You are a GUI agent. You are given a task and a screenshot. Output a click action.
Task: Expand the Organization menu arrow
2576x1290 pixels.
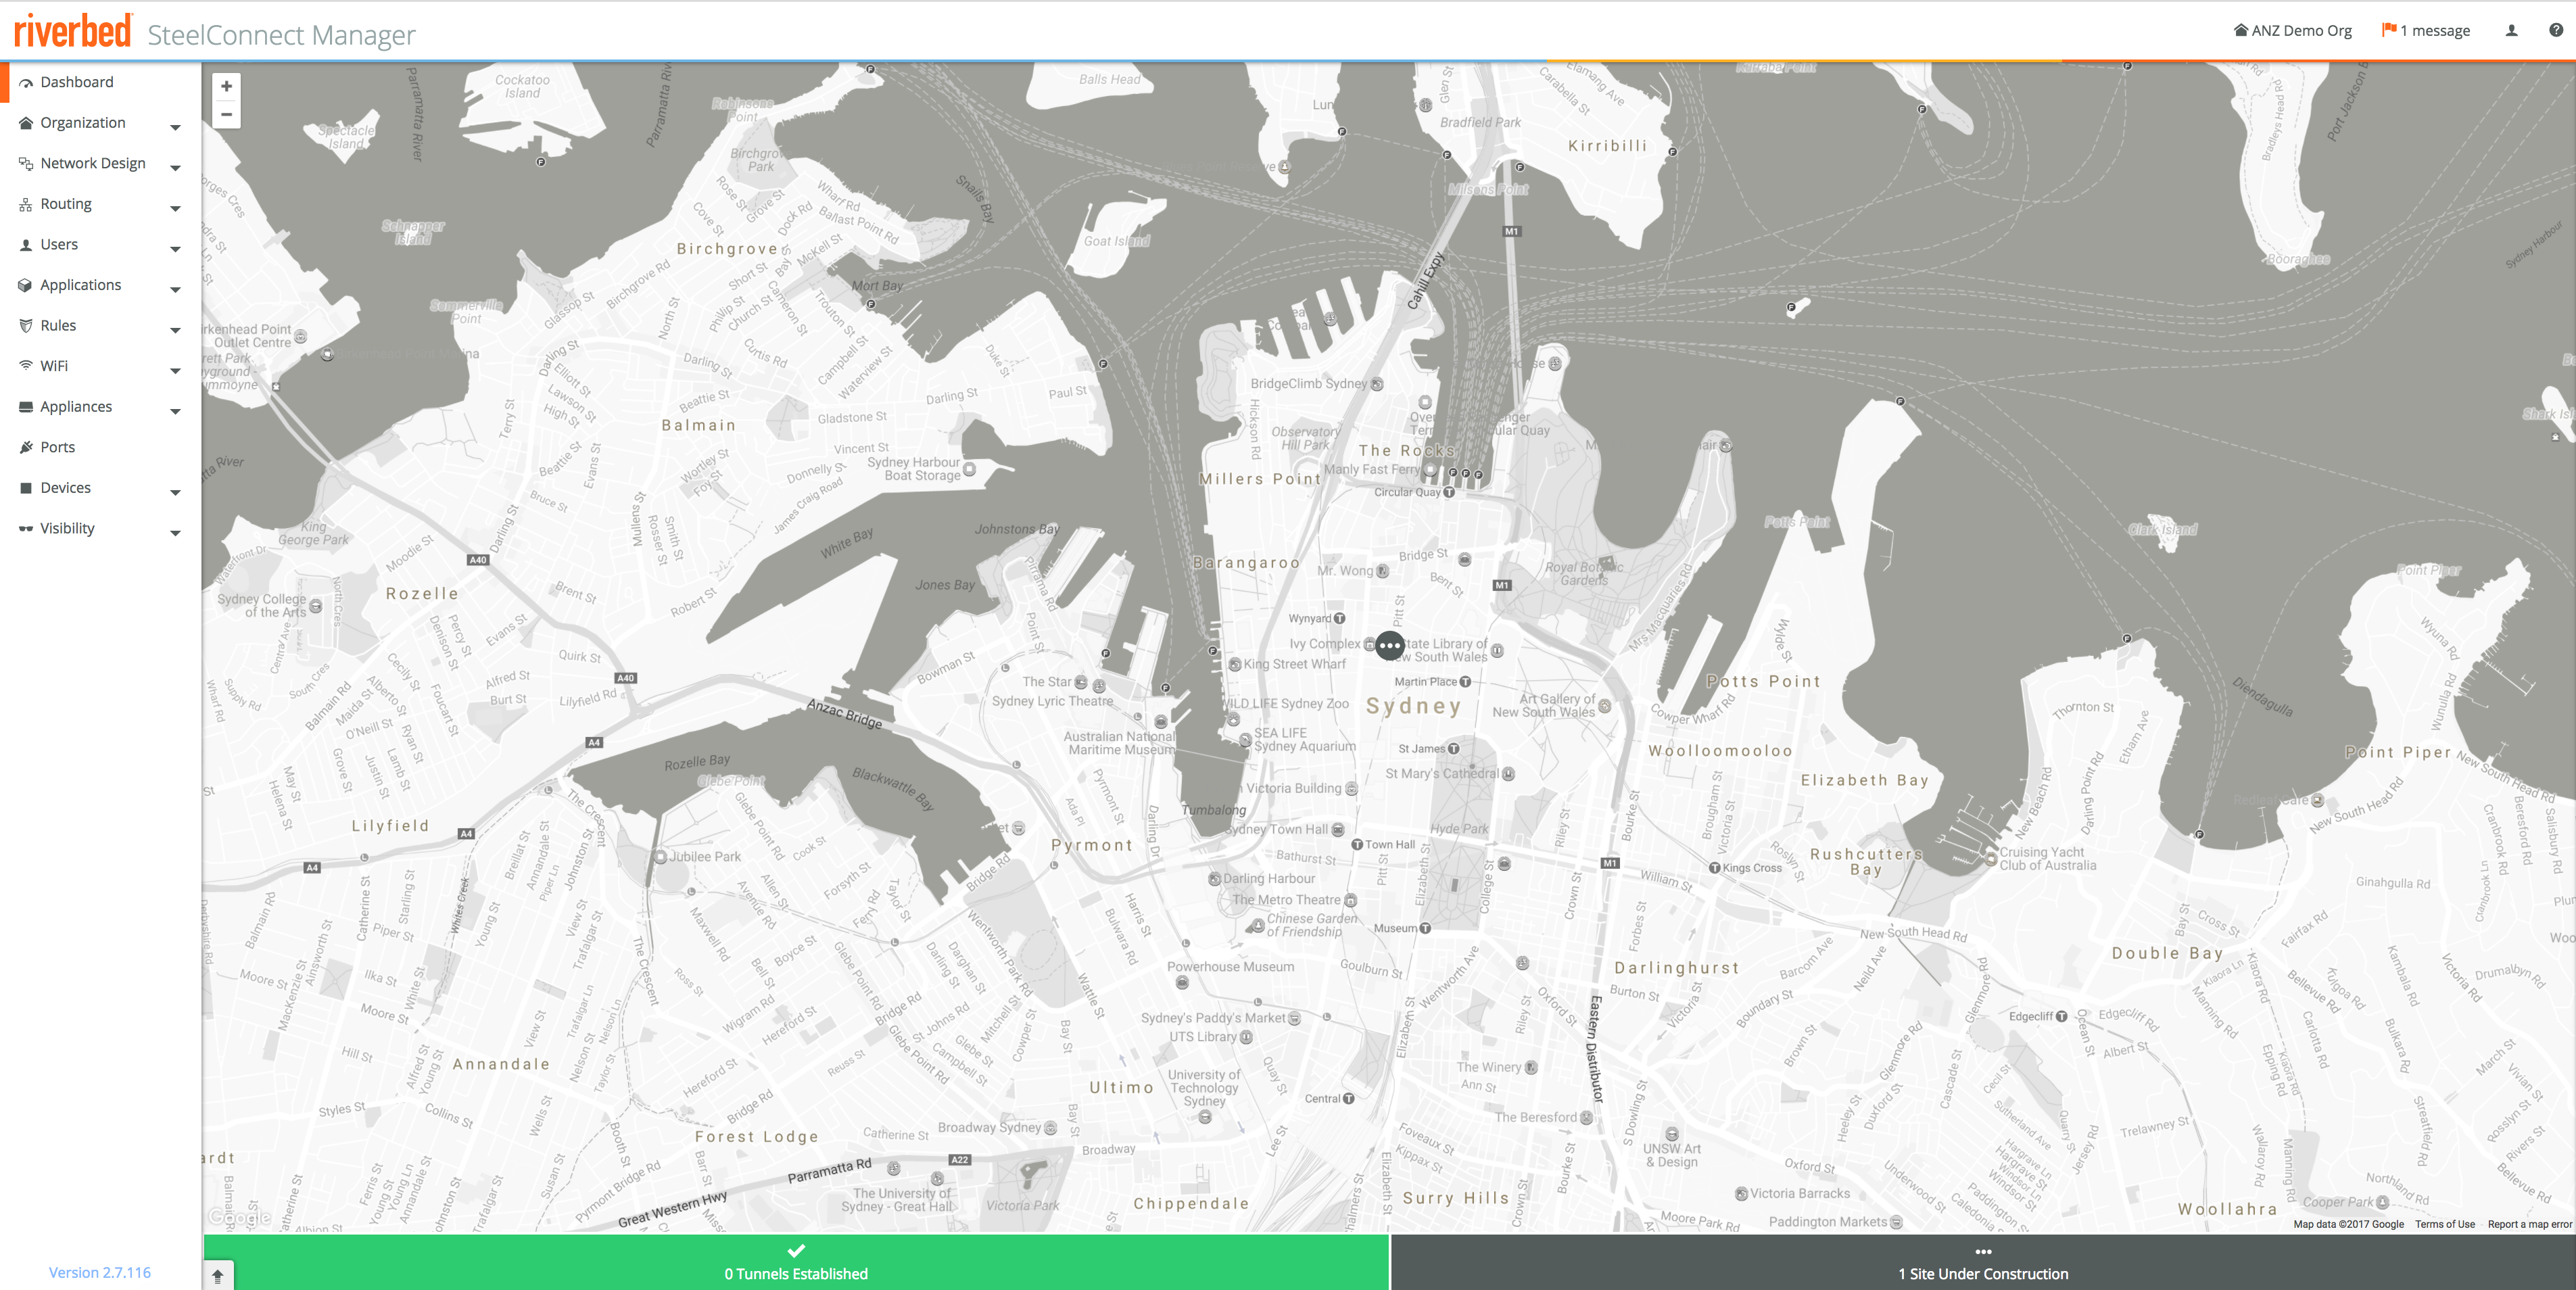(175, 127)
